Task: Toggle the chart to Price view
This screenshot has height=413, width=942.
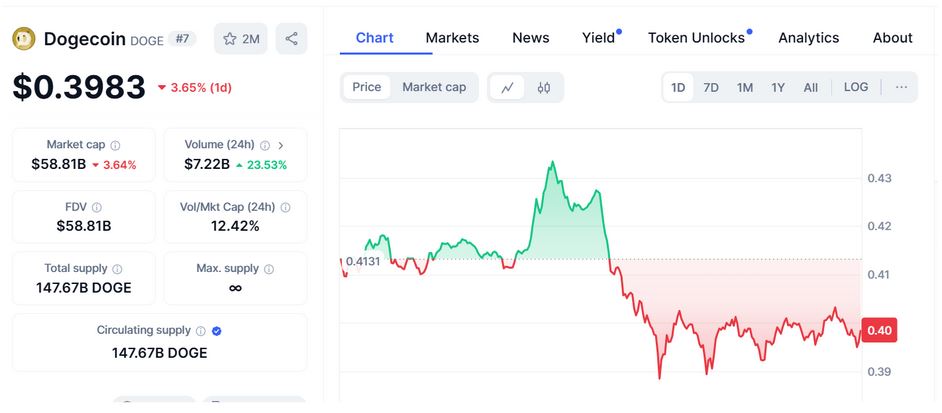Action: pos(367,87)
